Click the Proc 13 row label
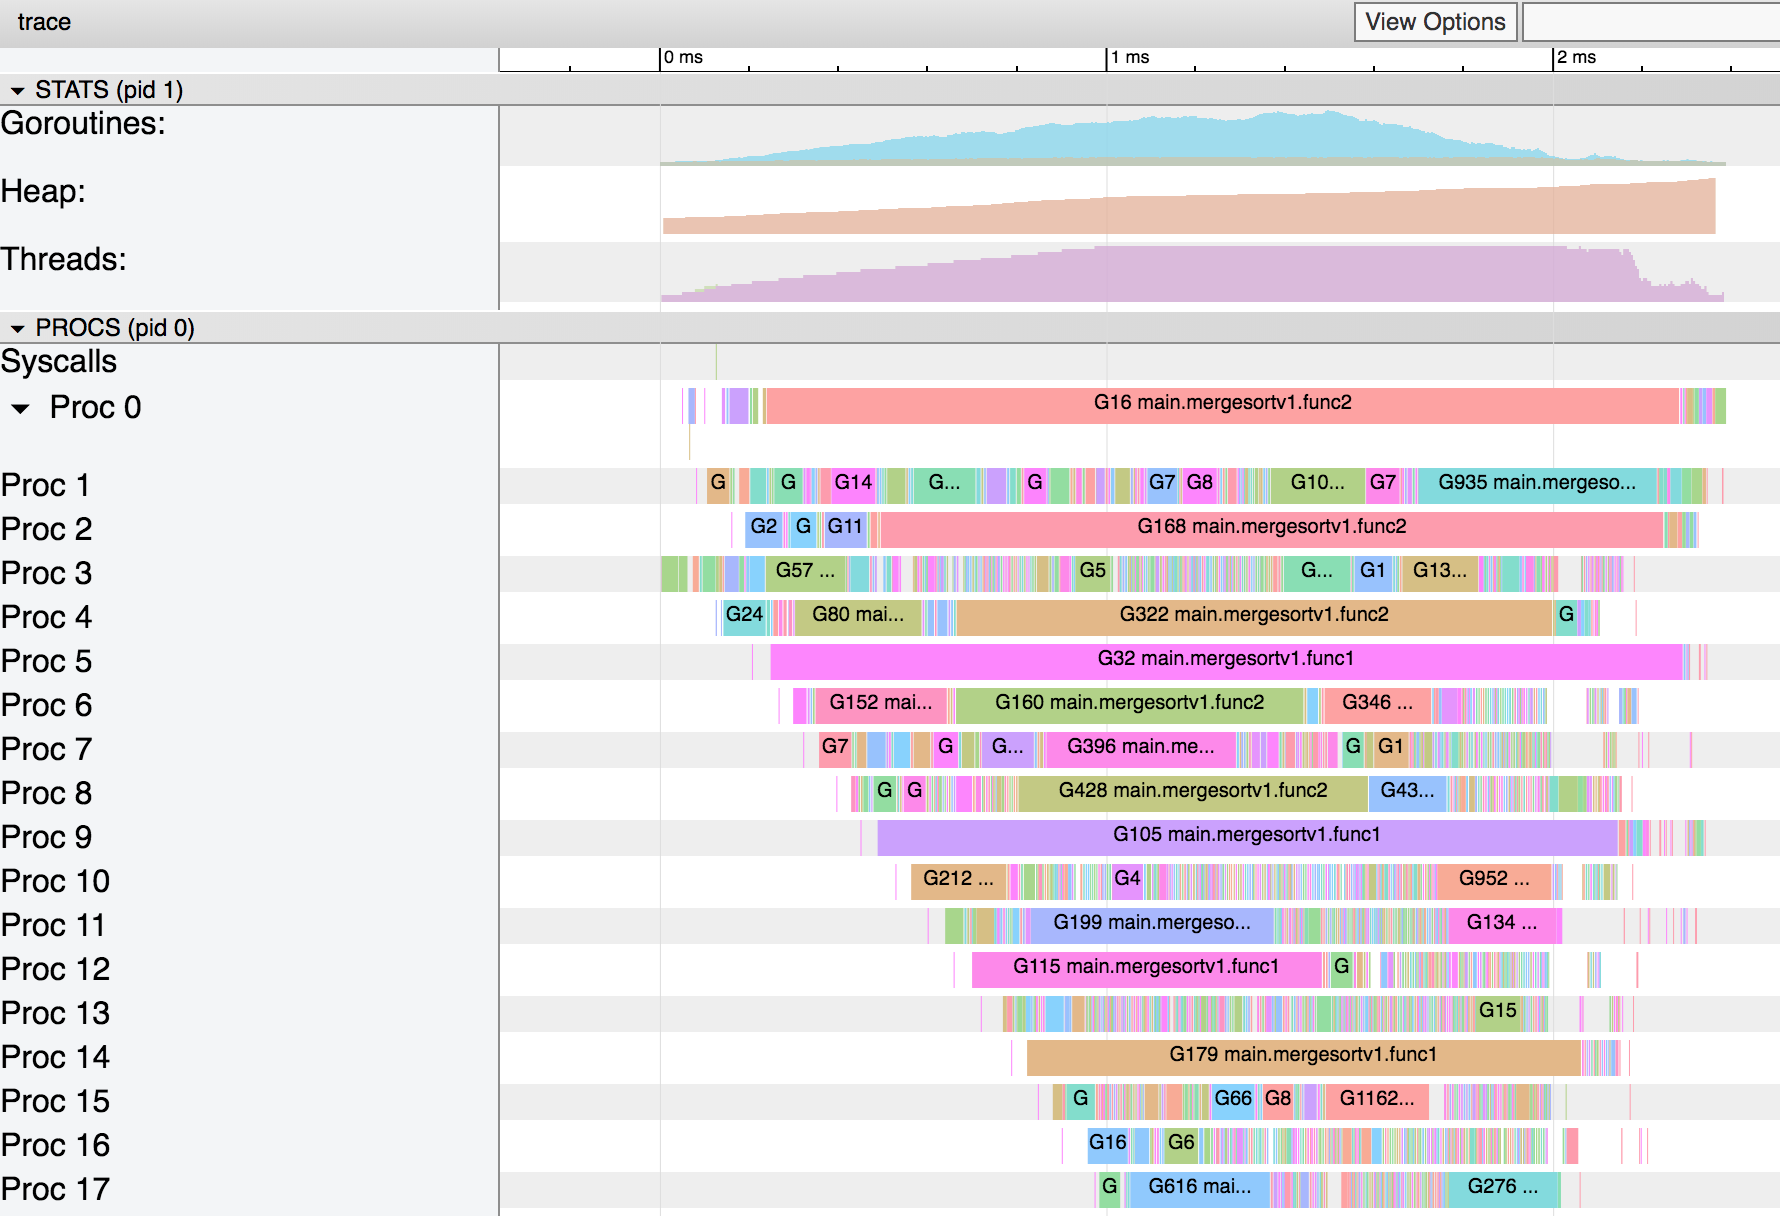The image size is (1780, 1232). pos(55,1013)
